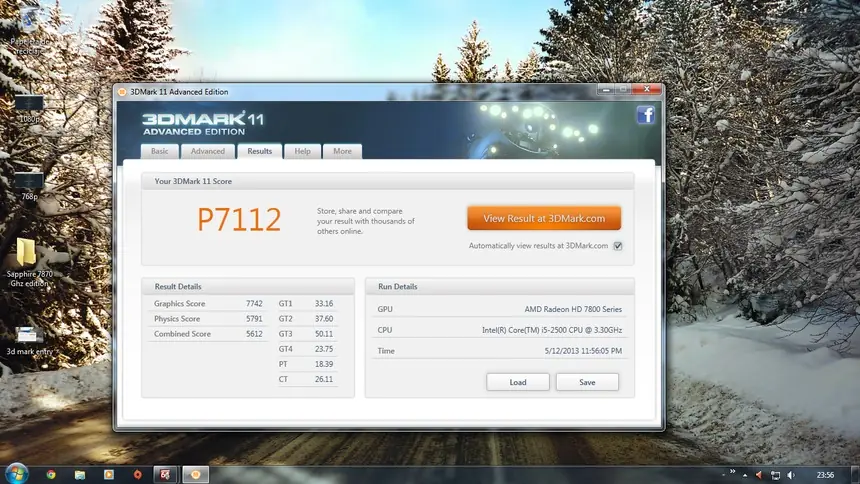Show hidden system tray icons
Screen dimensions: 860x484
(745, 475)
